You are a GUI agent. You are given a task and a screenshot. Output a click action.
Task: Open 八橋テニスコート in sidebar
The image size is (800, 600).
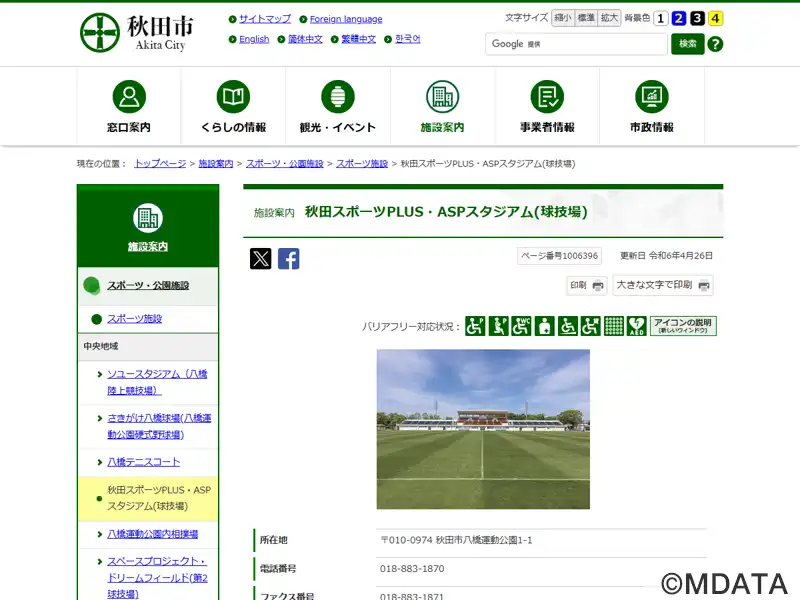click(144, 462)
